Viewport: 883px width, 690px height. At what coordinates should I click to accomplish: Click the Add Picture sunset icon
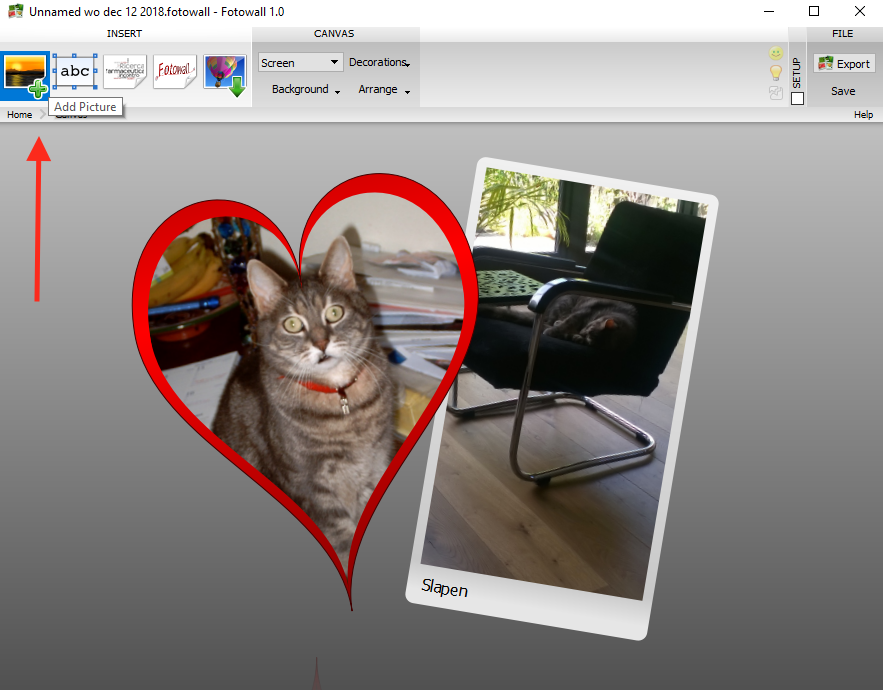[x=25, y=72]
